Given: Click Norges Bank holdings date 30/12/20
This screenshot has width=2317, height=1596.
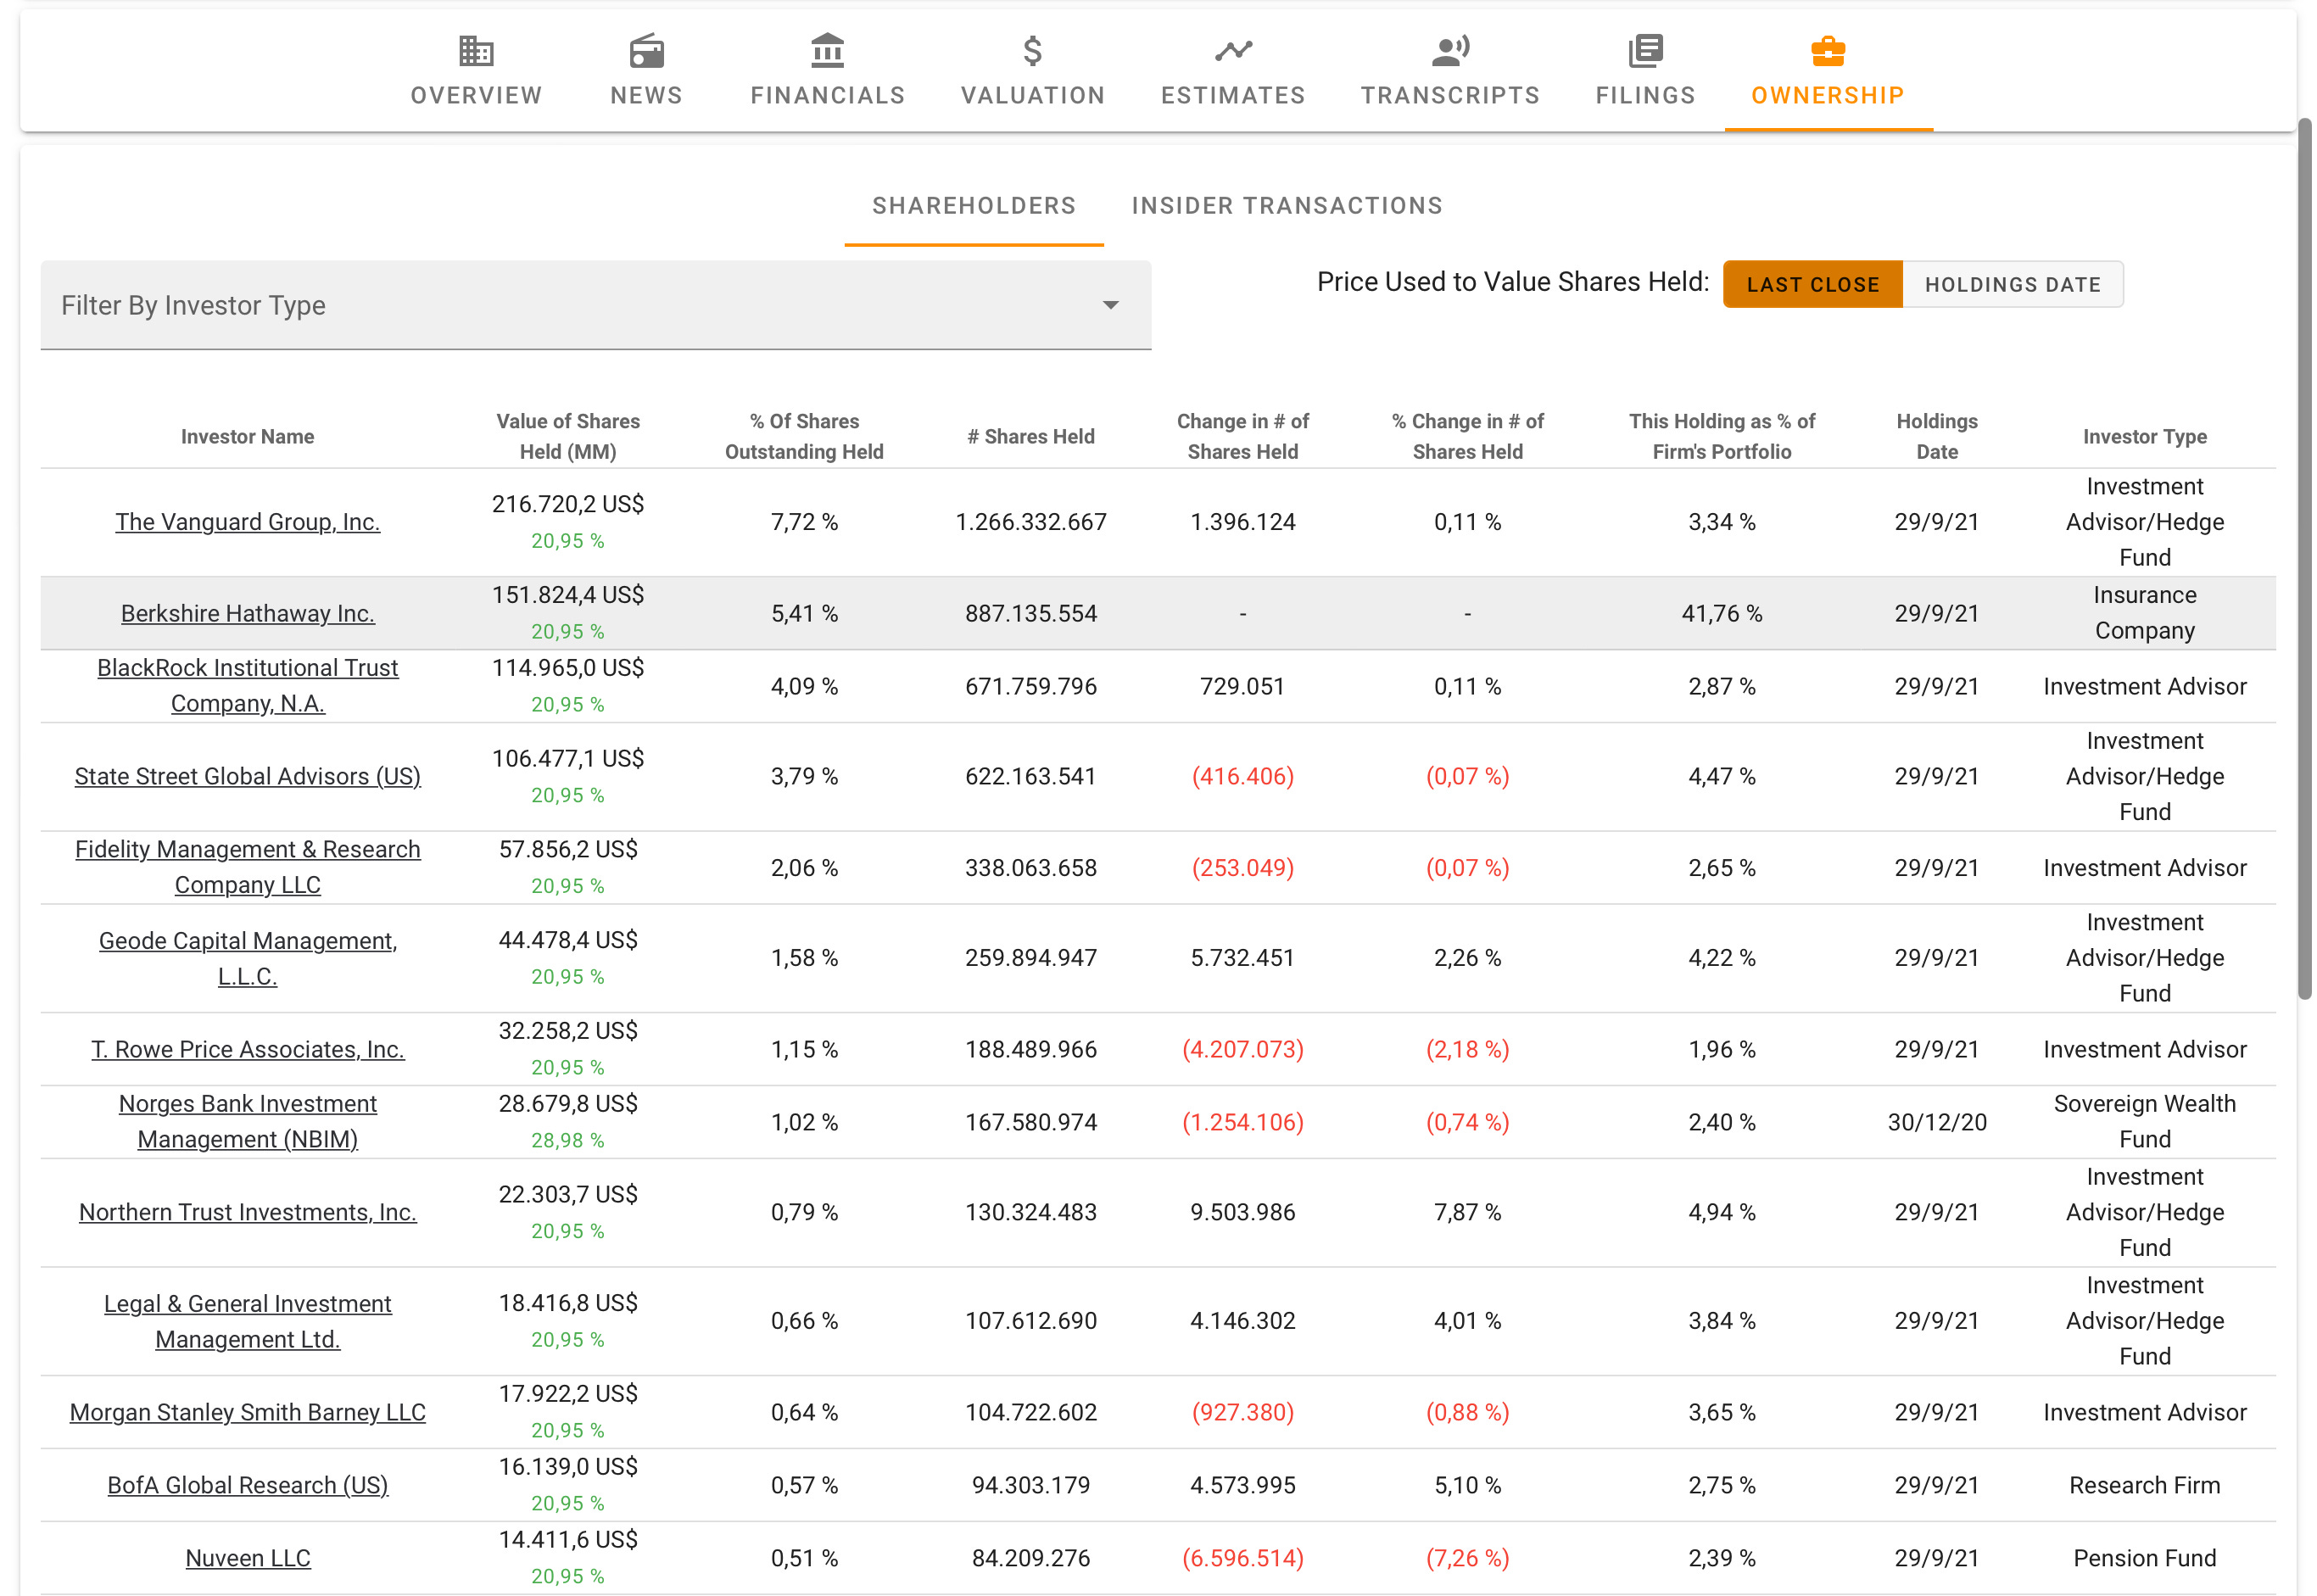Looking at the screenshot, I should tap(1937, 1122).
